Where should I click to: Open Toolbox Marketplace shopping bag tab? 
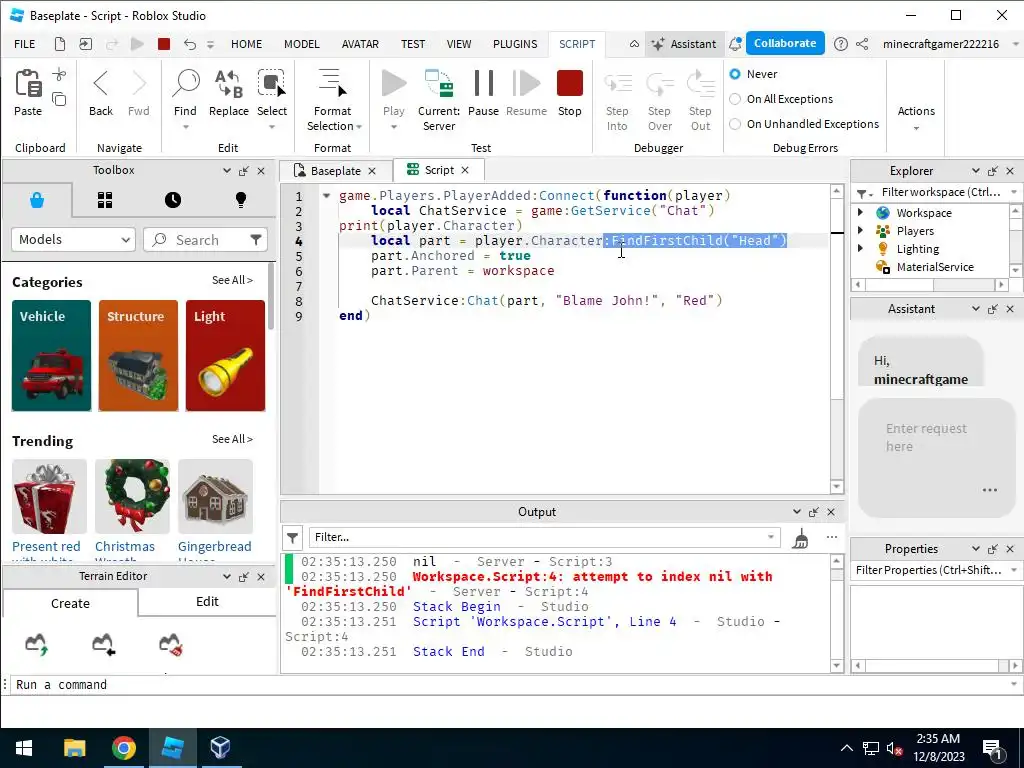tap(37, 200)
